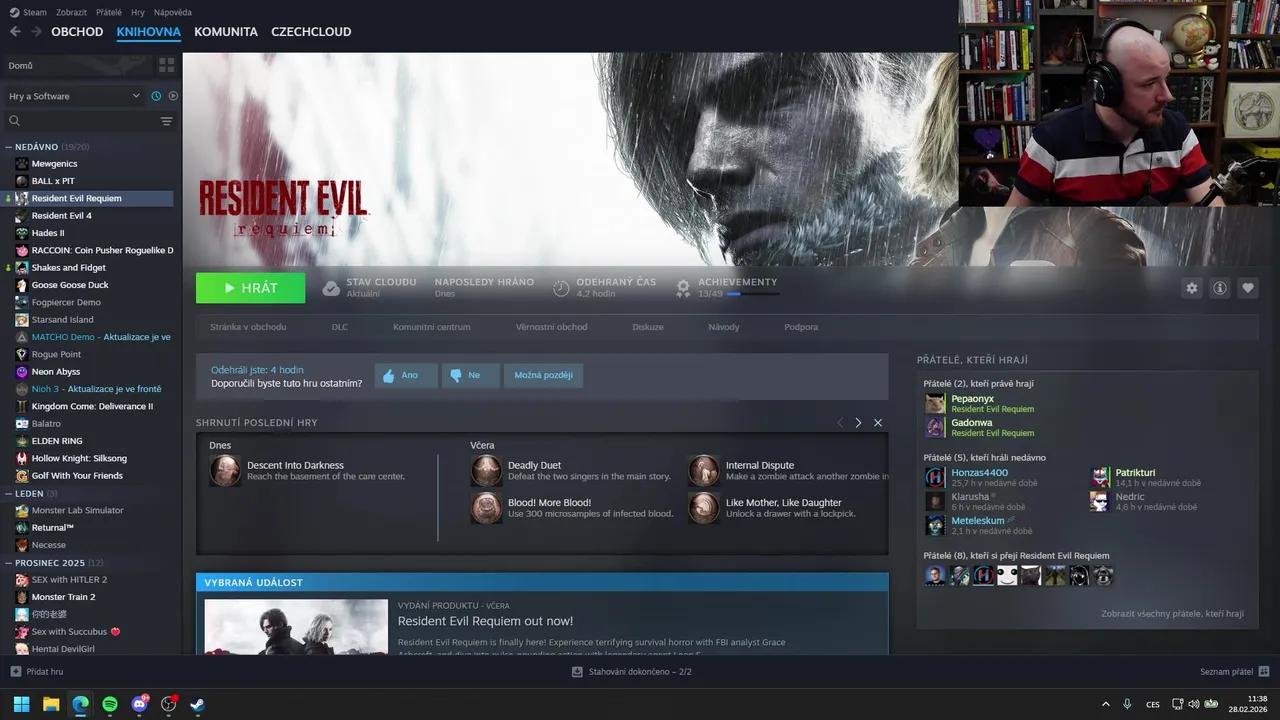
Task: Click the green HRÁT button
Action: pos(251,288)
